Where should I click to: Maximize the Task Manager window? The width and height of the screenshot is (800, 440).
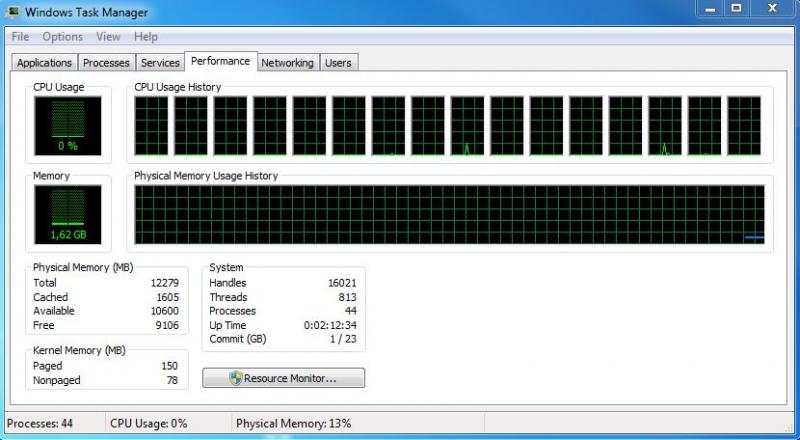pos(736,9)
